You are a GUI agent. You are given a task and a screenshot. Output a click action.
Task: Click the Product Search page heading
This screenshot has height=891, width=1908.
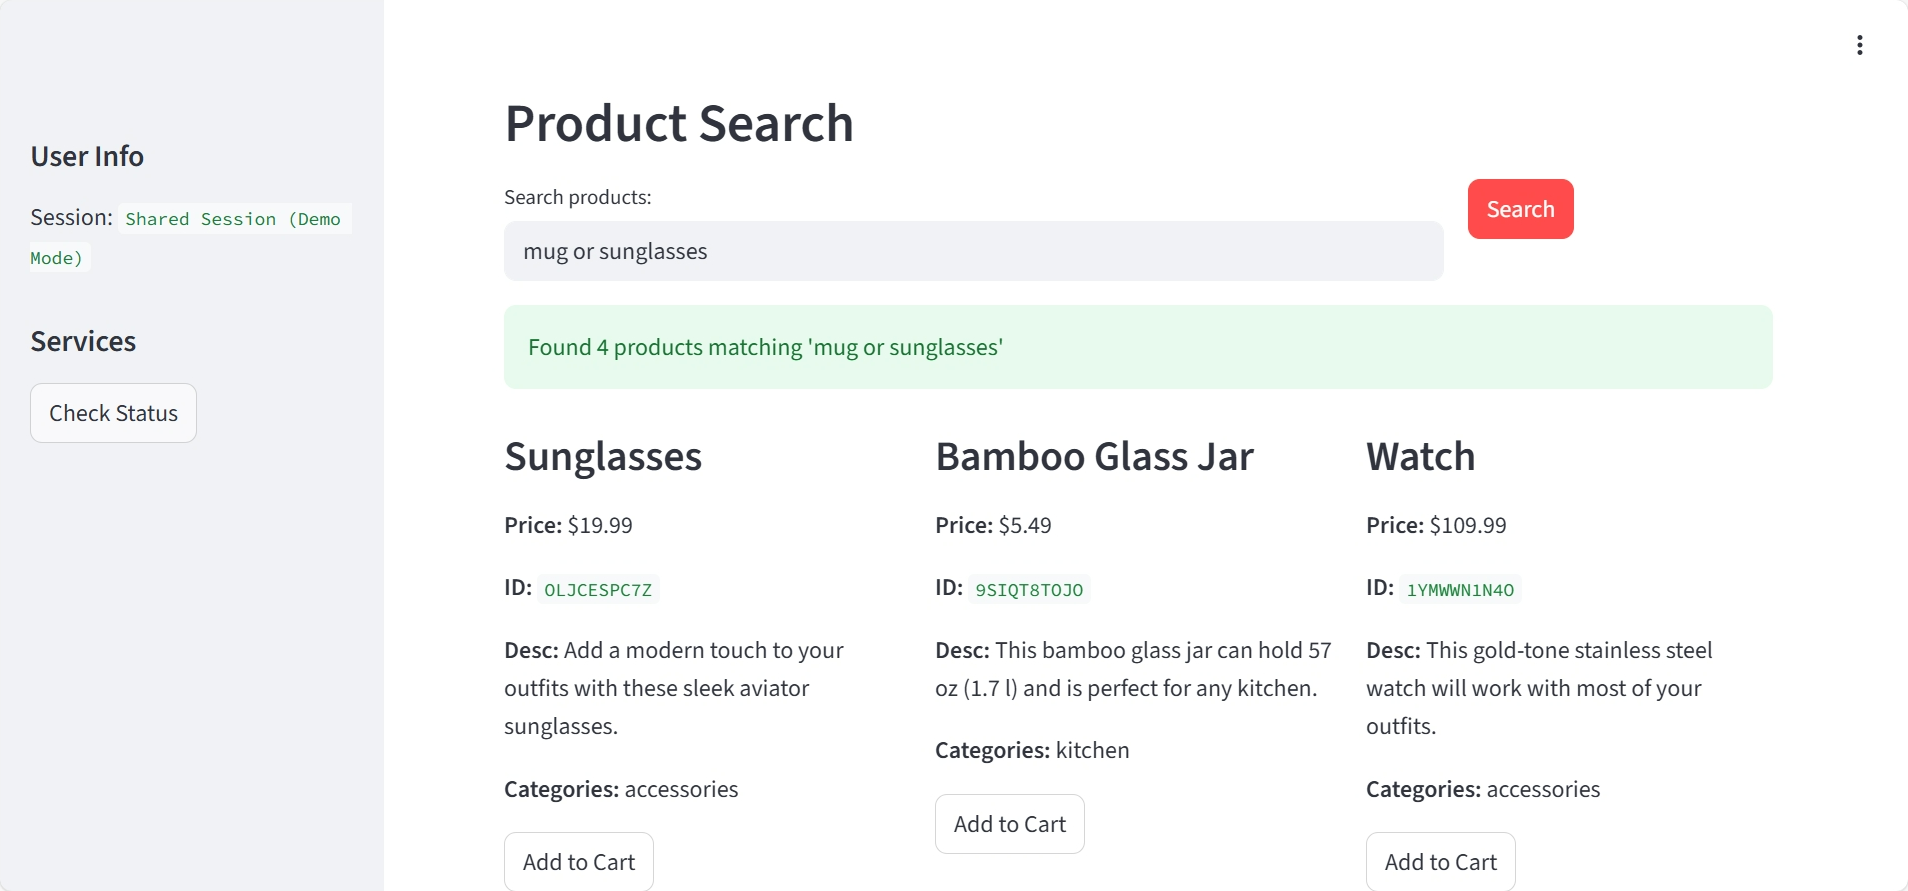[679, 124]
